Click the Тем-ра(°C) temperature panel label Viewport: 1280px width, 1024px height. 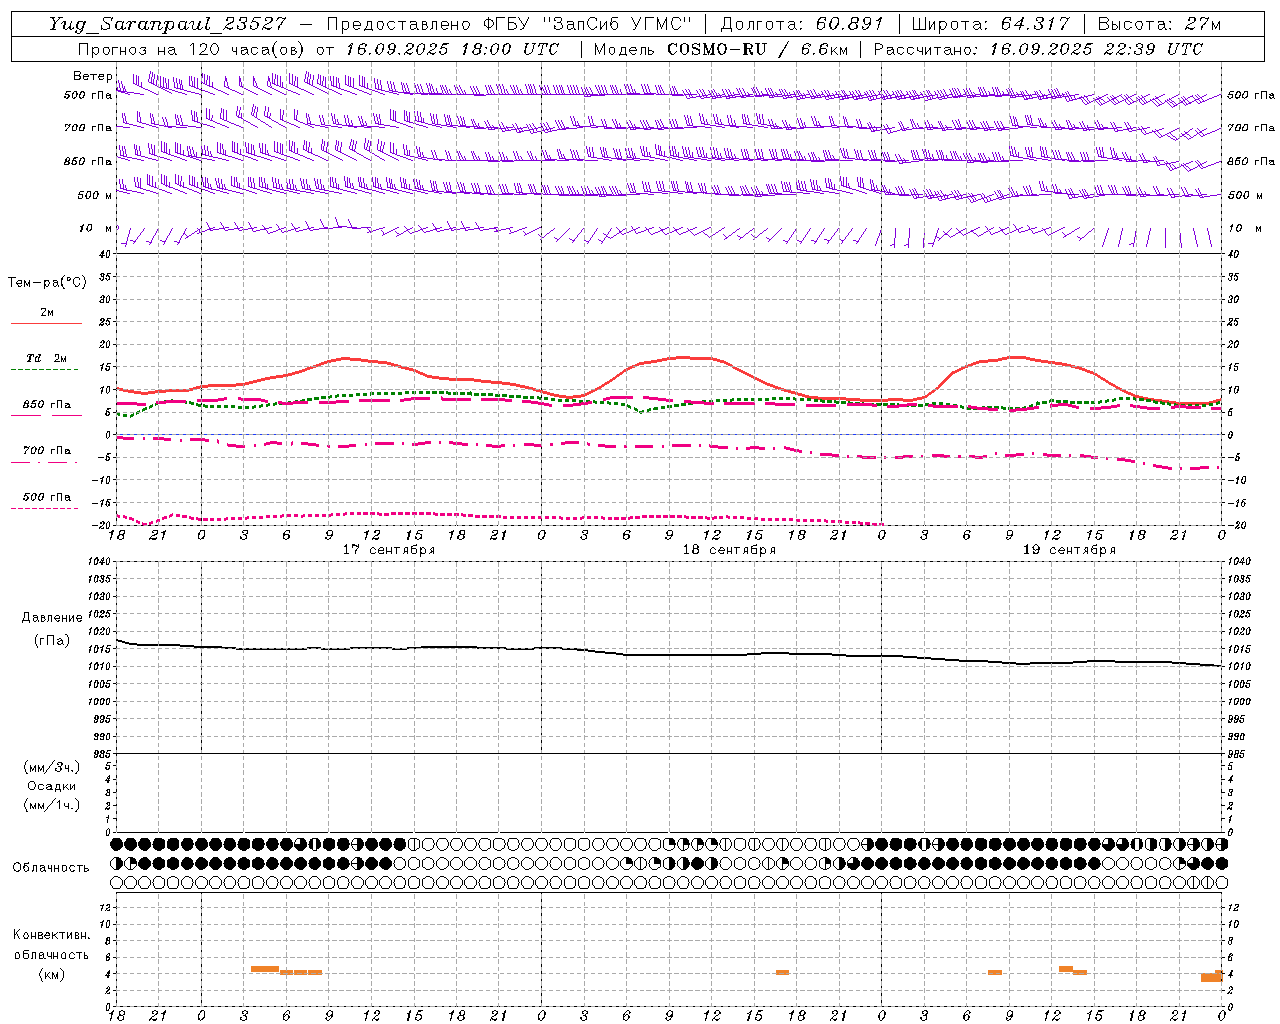tap(47, 283)
